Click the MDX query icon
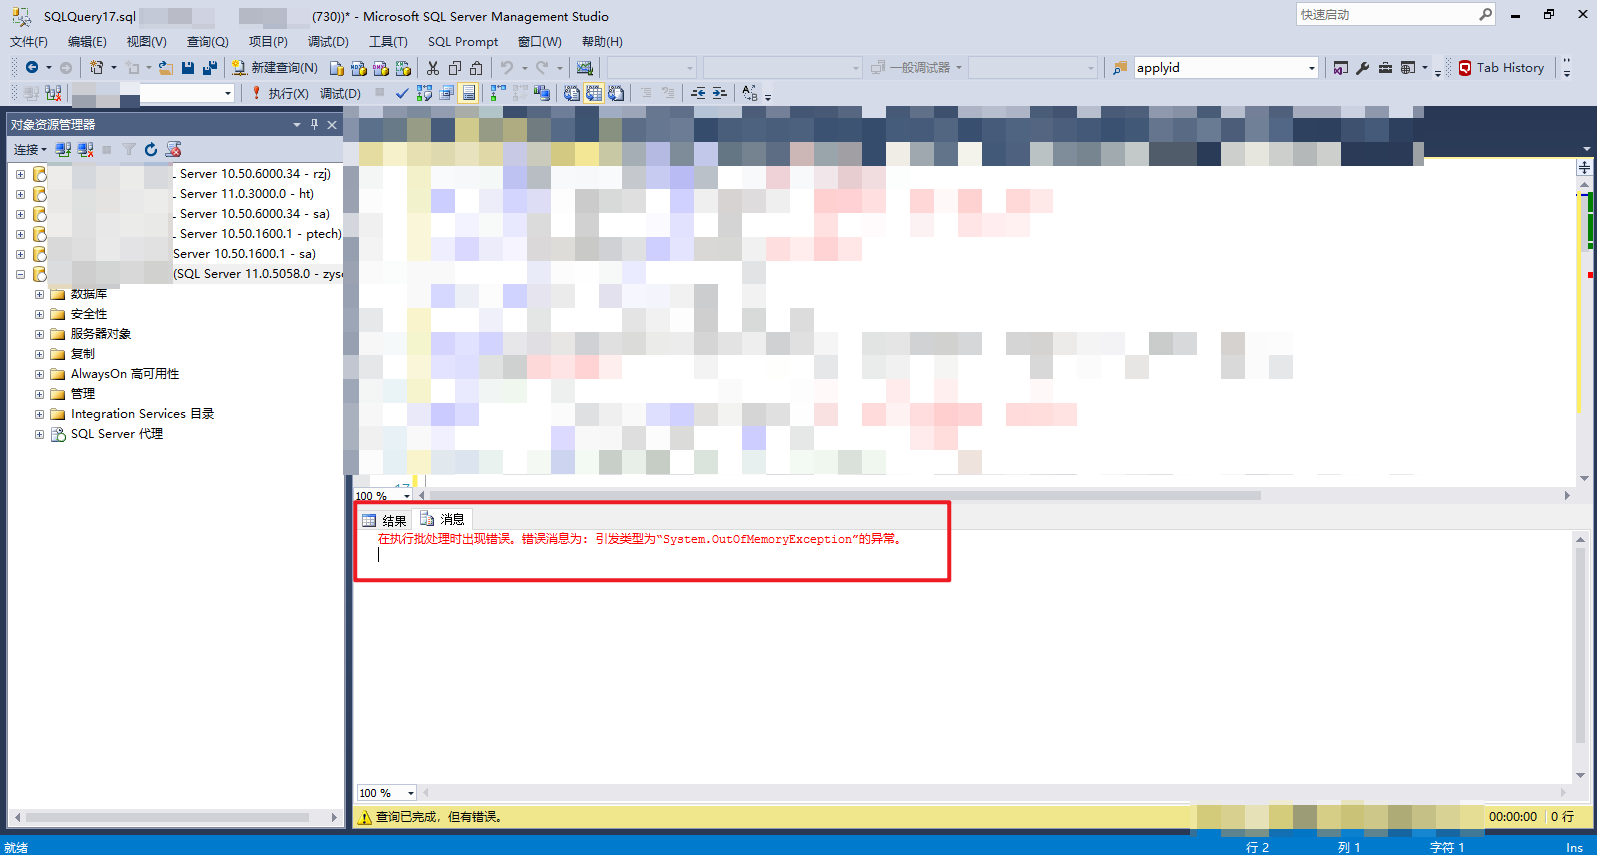Viewport: 1597px width, 855px height. coord(358,68)
